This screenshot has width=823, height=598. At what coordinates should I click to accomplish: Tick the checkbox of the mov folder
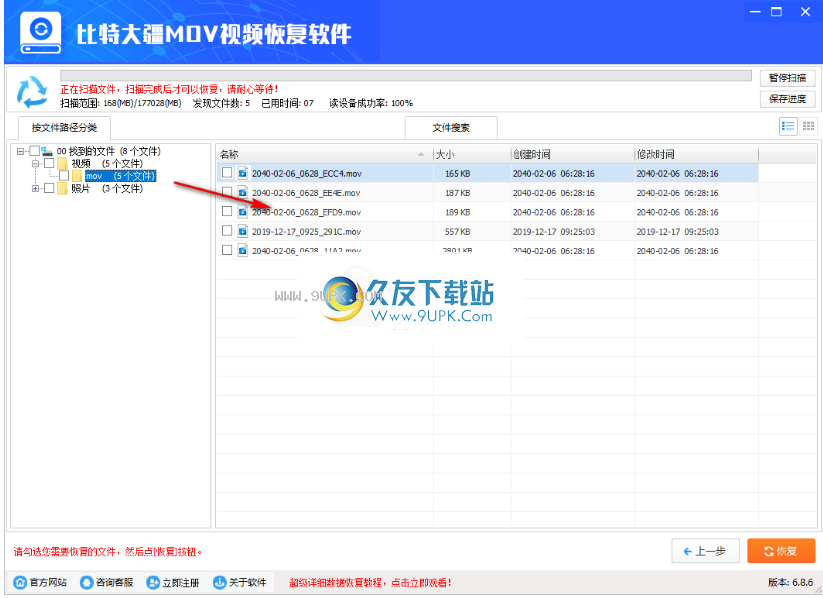click(64, 176)
